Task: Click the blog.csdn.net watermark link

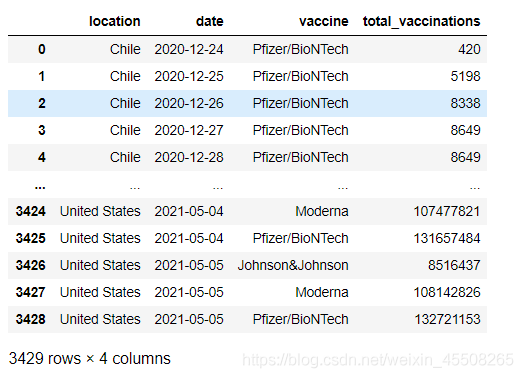Action: coord(378,360)
